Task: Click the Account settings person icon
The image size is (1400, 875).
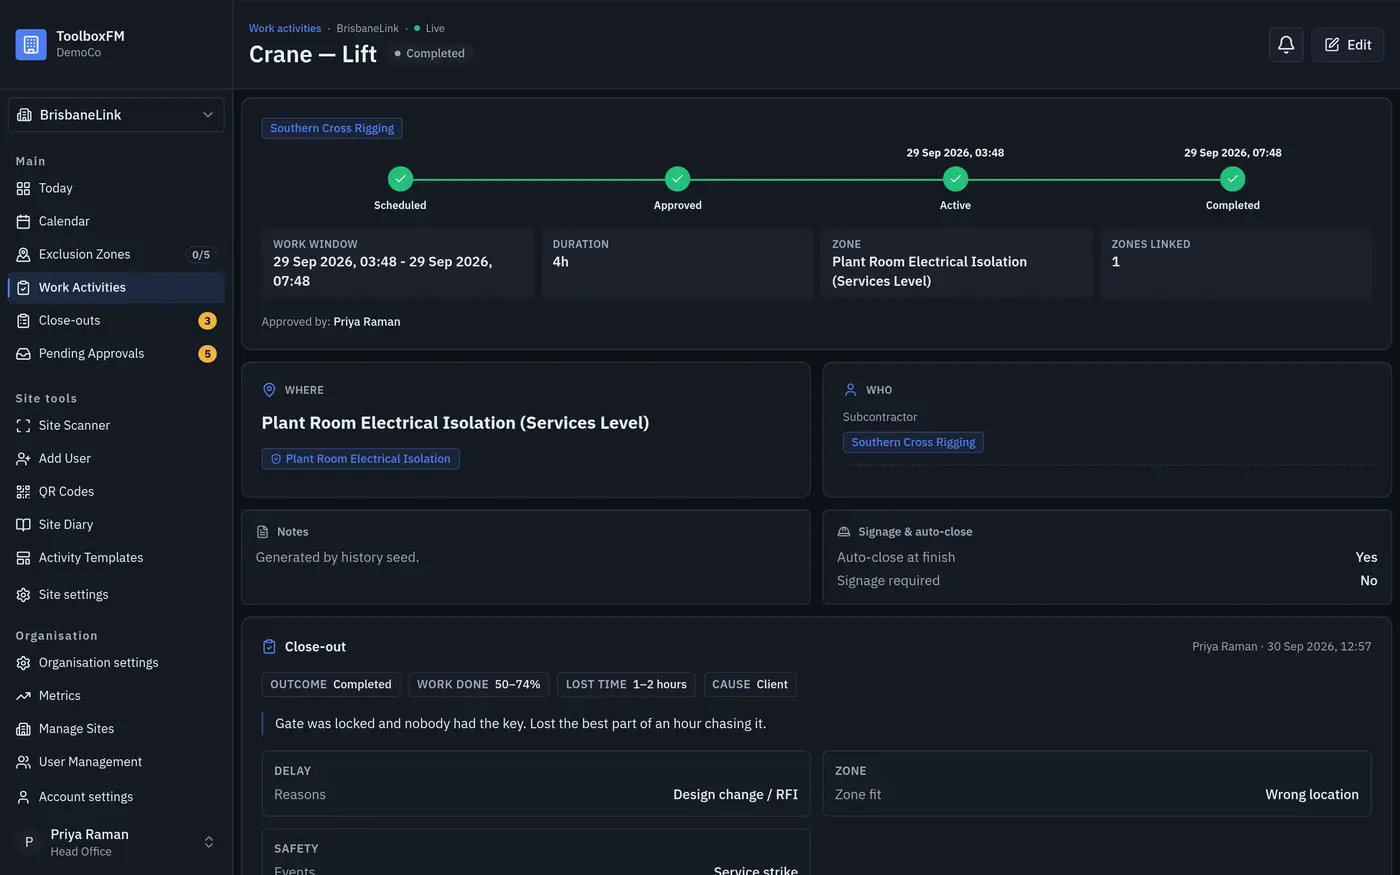Action: (x=23, y=797)
